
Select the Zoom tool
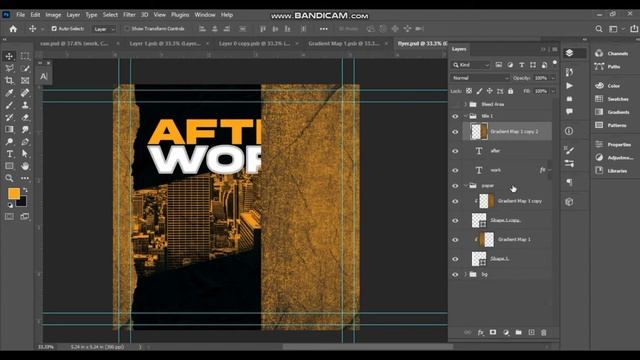9,178
